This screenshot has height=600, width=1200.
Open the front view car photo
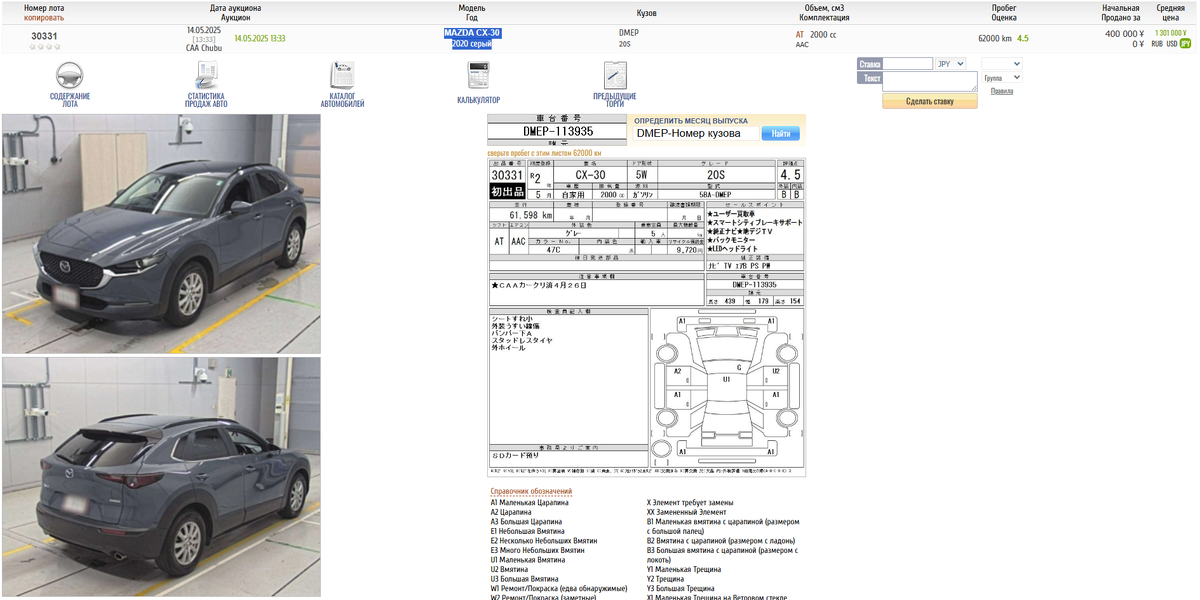pos(161,233)
